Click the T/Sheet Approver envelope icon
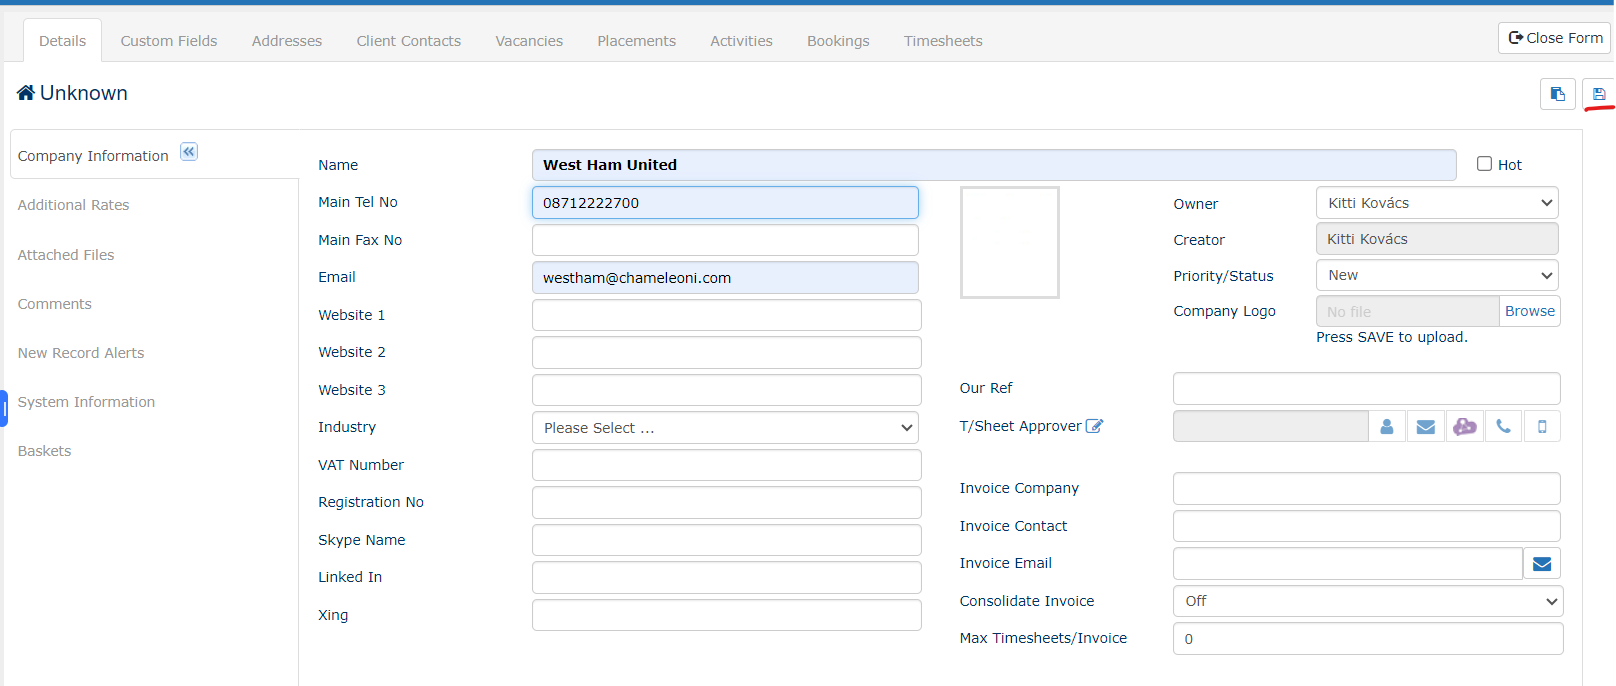This screenshot has width=1616, height=686. click(x=1425, y=427)
